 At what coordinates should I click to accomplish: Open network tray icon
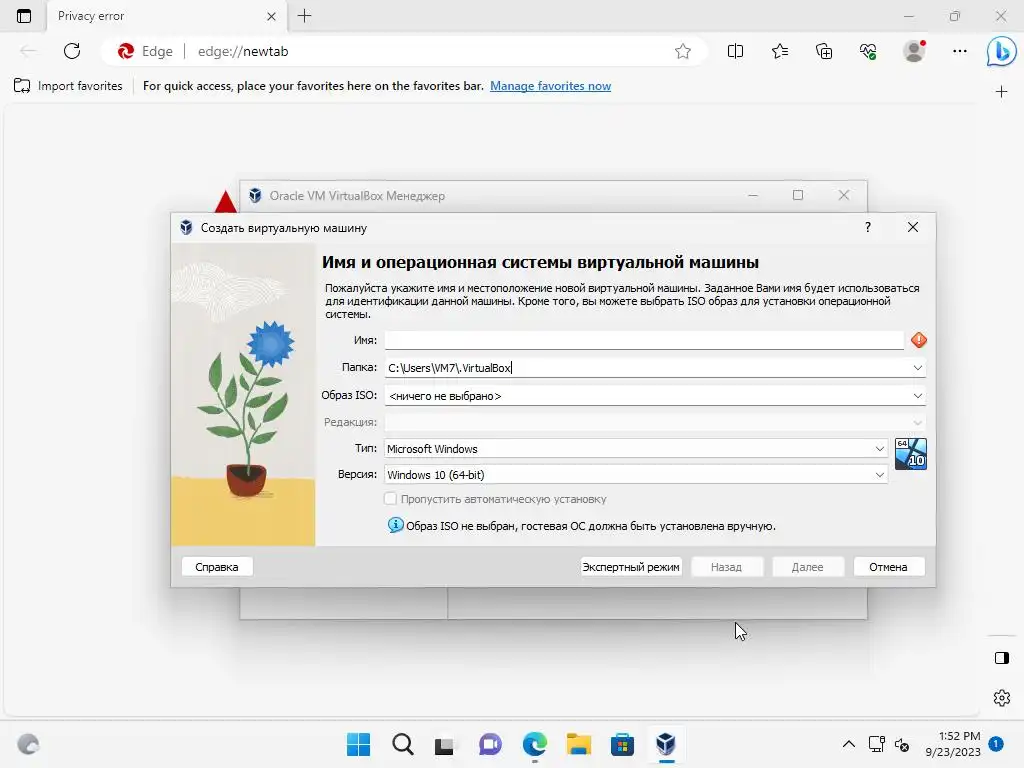coord(876,744)
